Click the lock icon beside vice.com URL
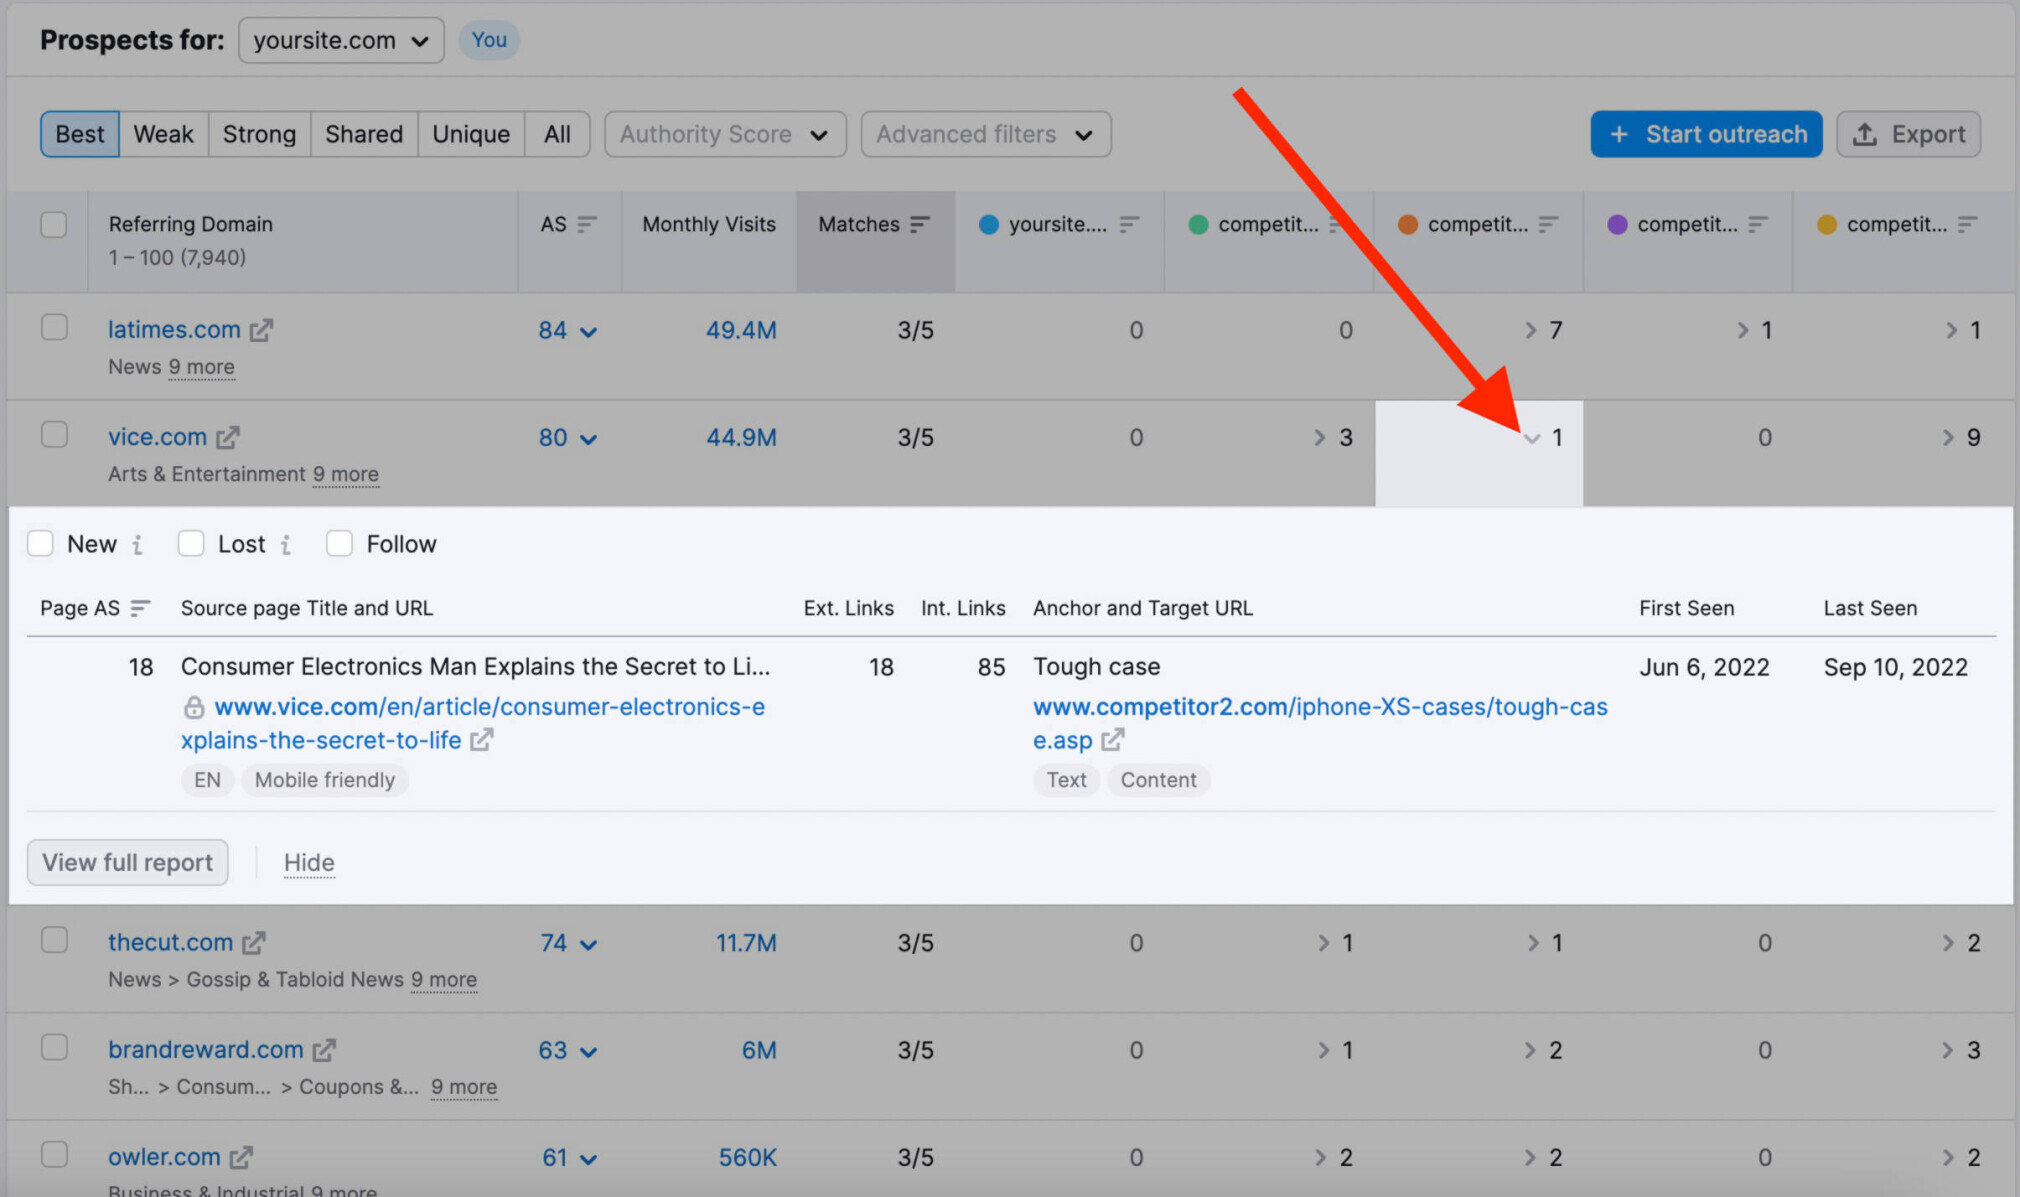This screenshot has width=2020, height=1197. pyautogui.click(x=194, y=707)
